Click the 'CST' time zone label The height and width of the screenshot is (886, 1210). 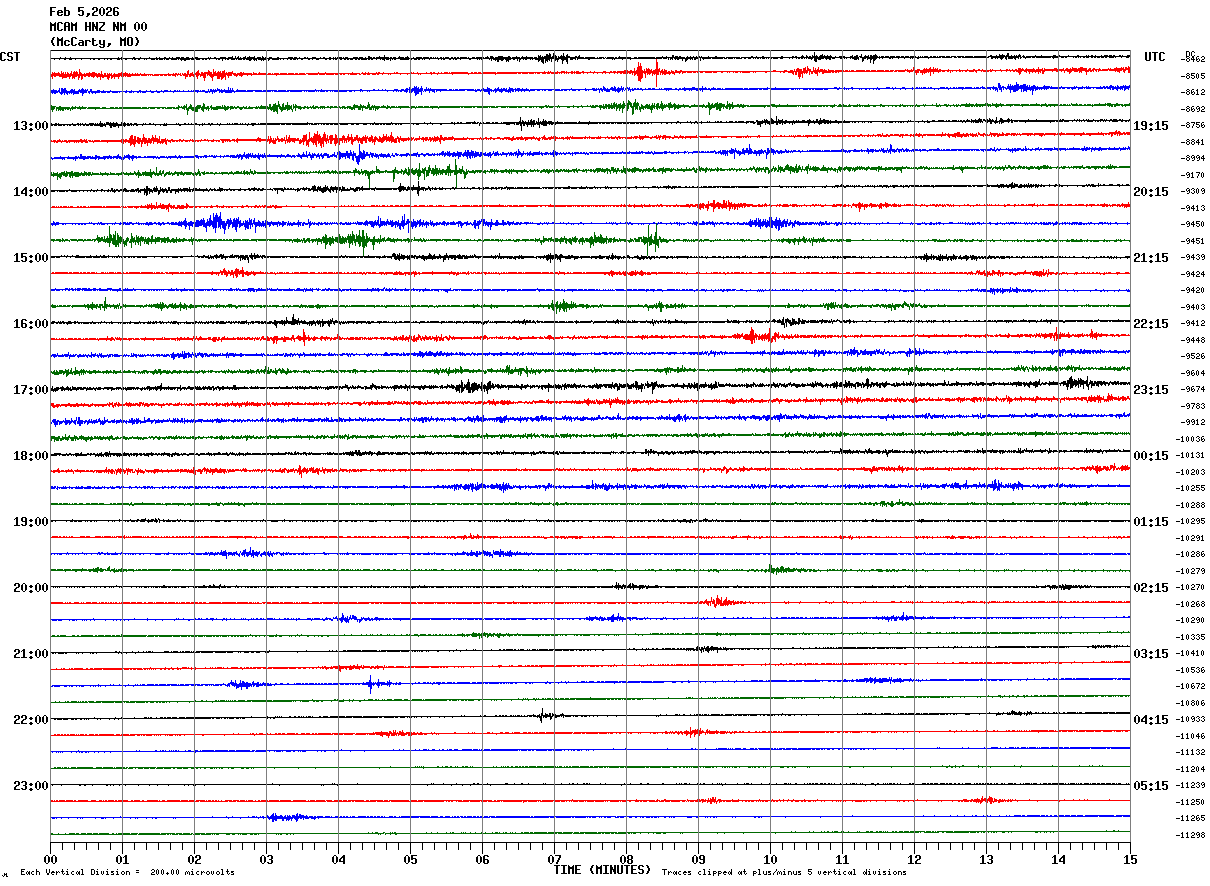10,57
